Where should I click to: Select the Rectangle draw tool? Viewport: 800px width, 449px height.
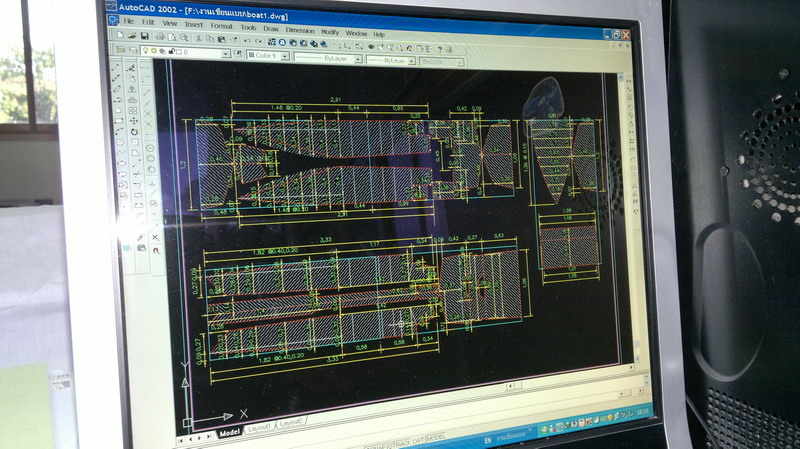click(x=118, y=121)
